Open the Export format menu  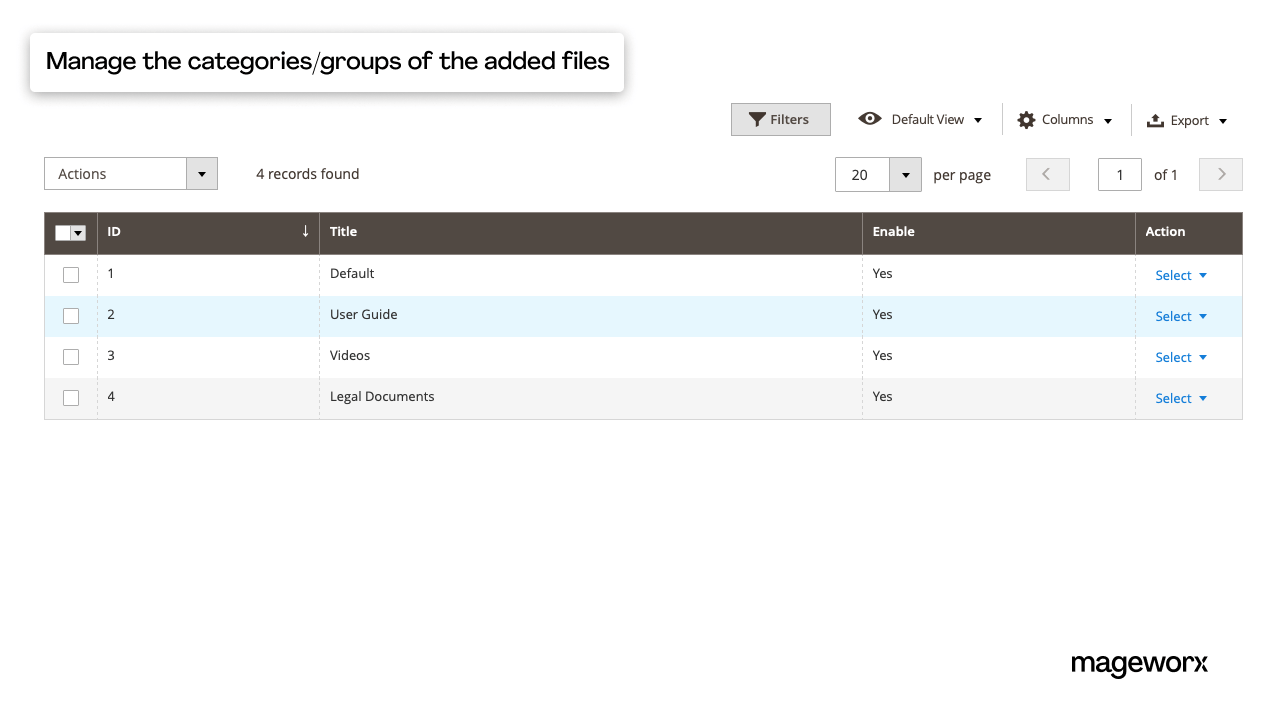[x=1222, y=120]
